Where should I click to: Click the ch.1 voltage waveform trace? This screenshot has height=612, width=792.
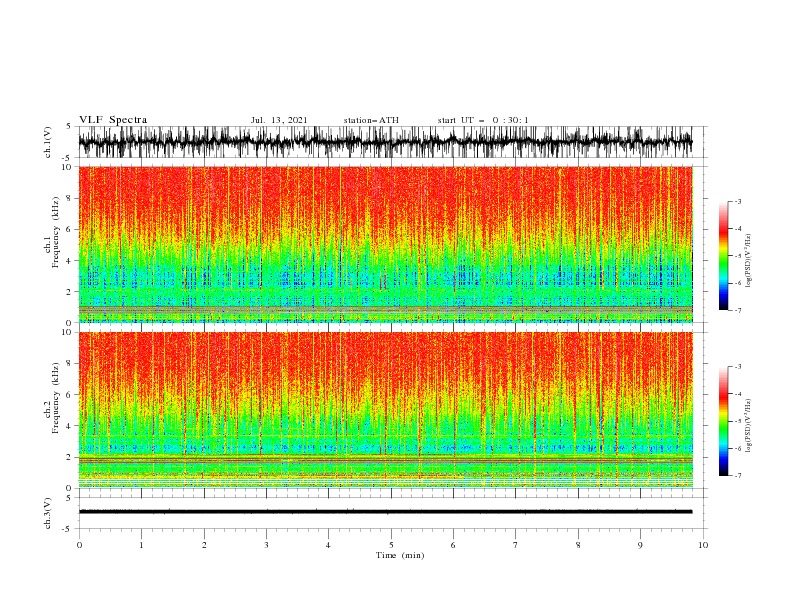click(385, 142)
